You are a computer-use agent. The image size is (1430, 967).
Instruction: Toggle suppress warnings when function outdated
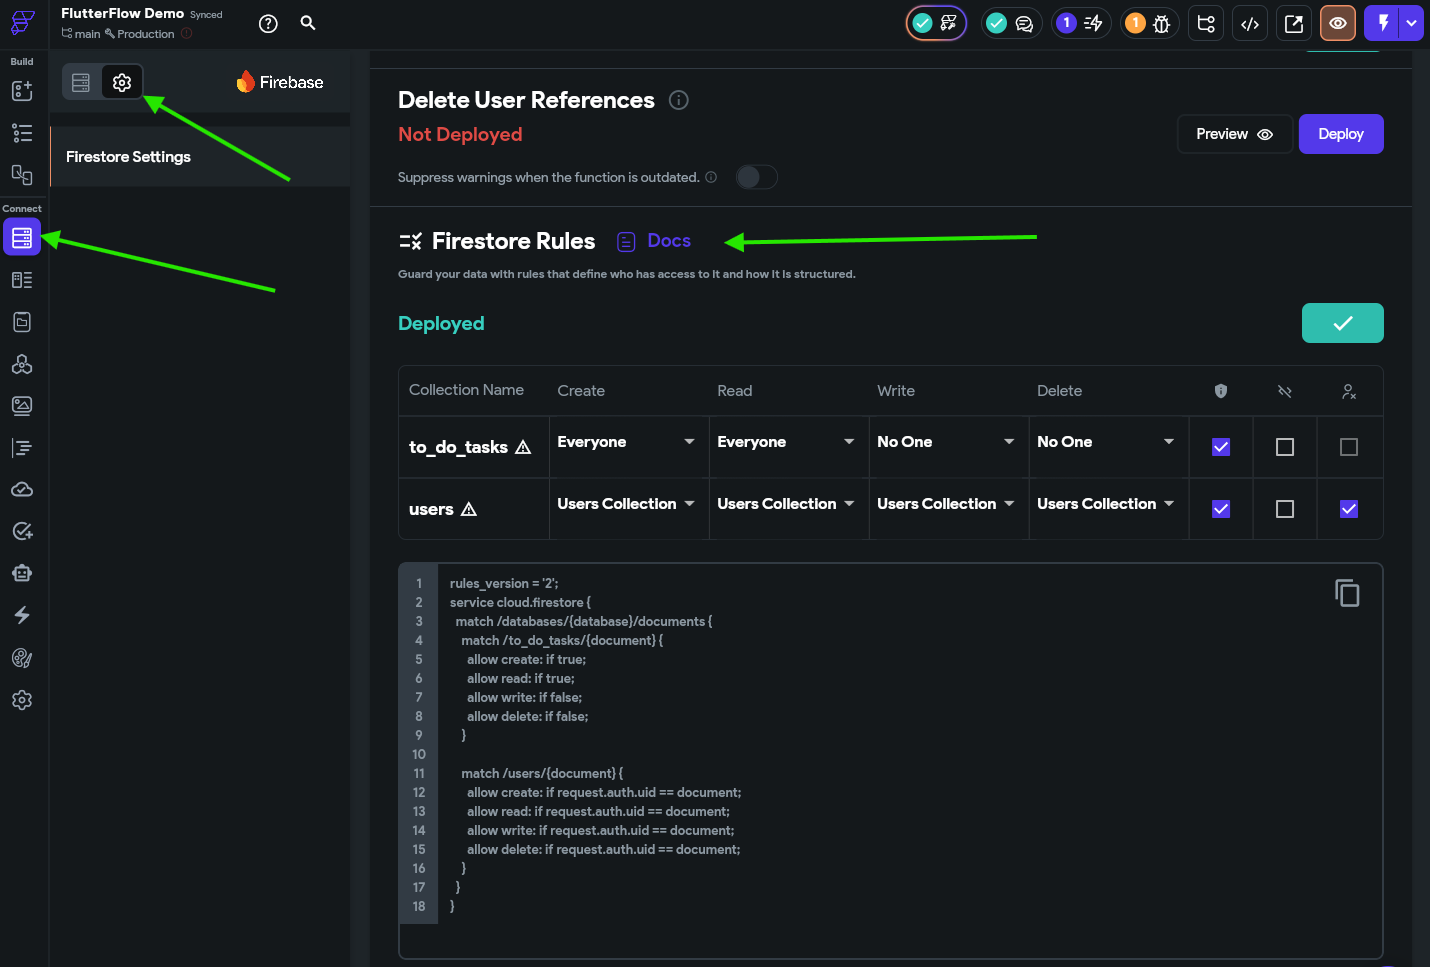click(x=757, y=177)
